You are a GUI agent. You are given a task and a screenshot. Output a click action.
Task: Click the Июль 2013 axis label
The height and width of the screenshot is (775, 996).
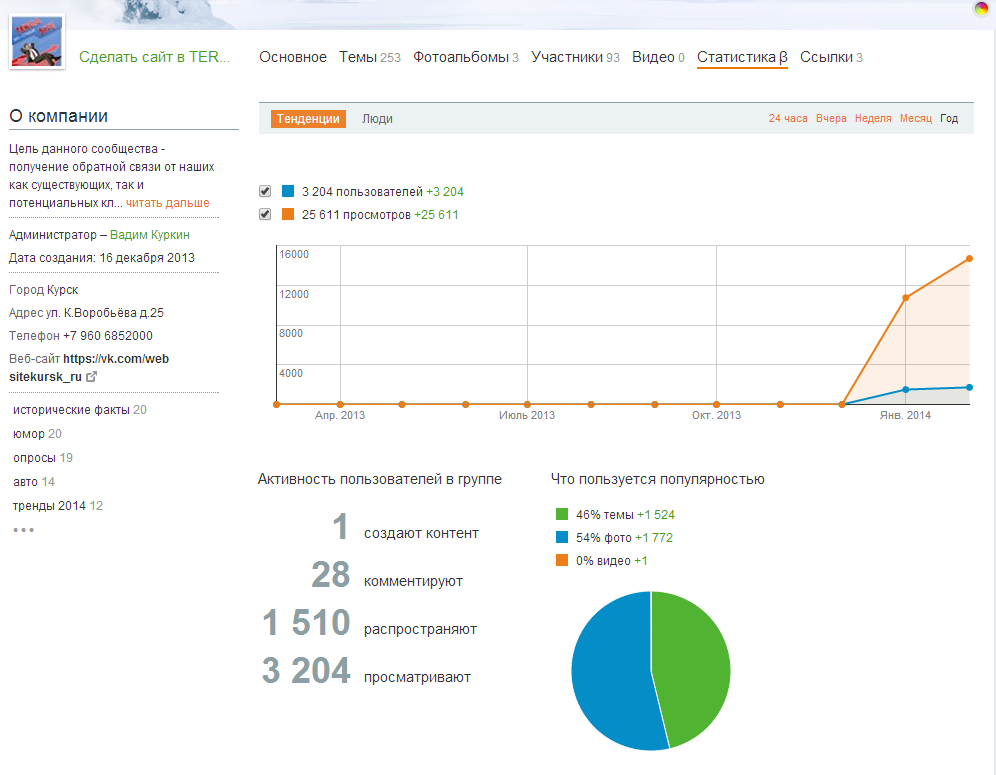(x=527, y=415)
